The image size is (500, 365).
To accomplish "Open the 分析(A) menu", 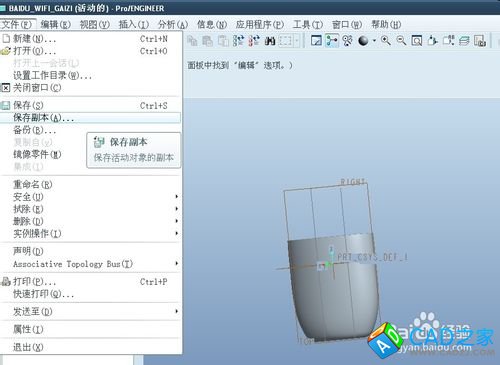I will pyautogui.click(x=173, y=24).
